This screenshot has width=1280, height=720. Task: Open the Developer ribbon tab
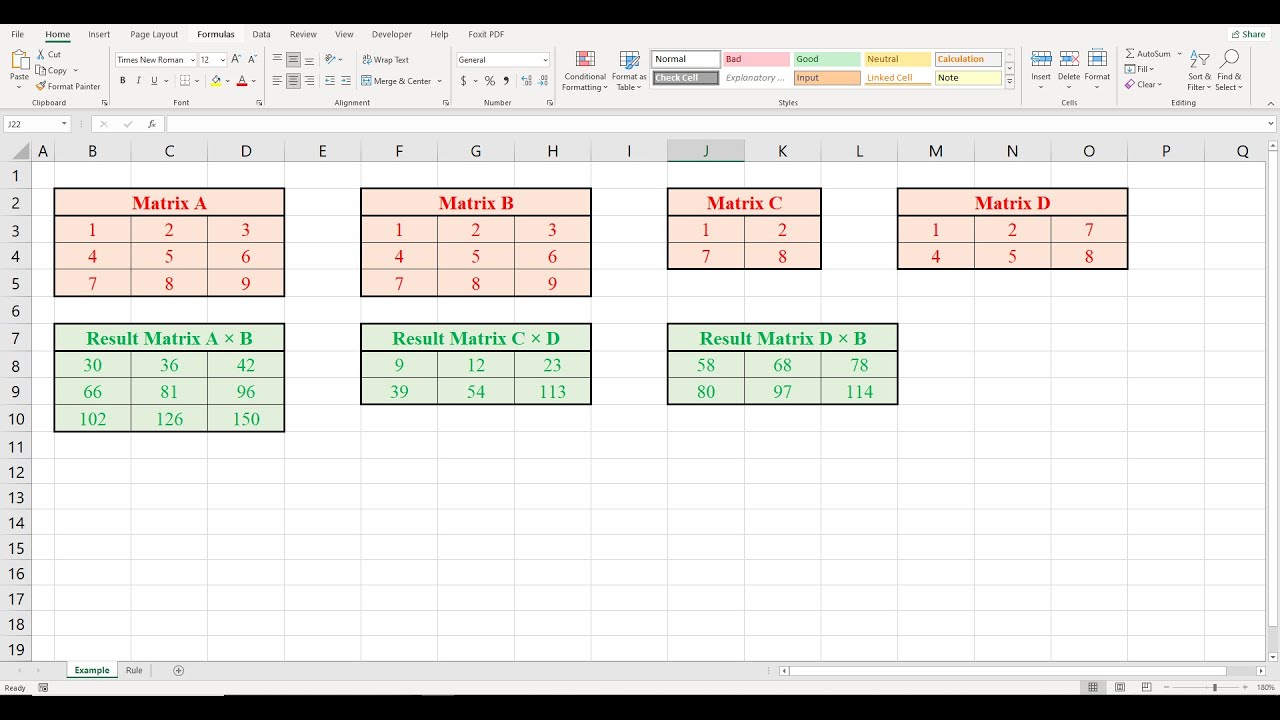[x=391, y=34]
